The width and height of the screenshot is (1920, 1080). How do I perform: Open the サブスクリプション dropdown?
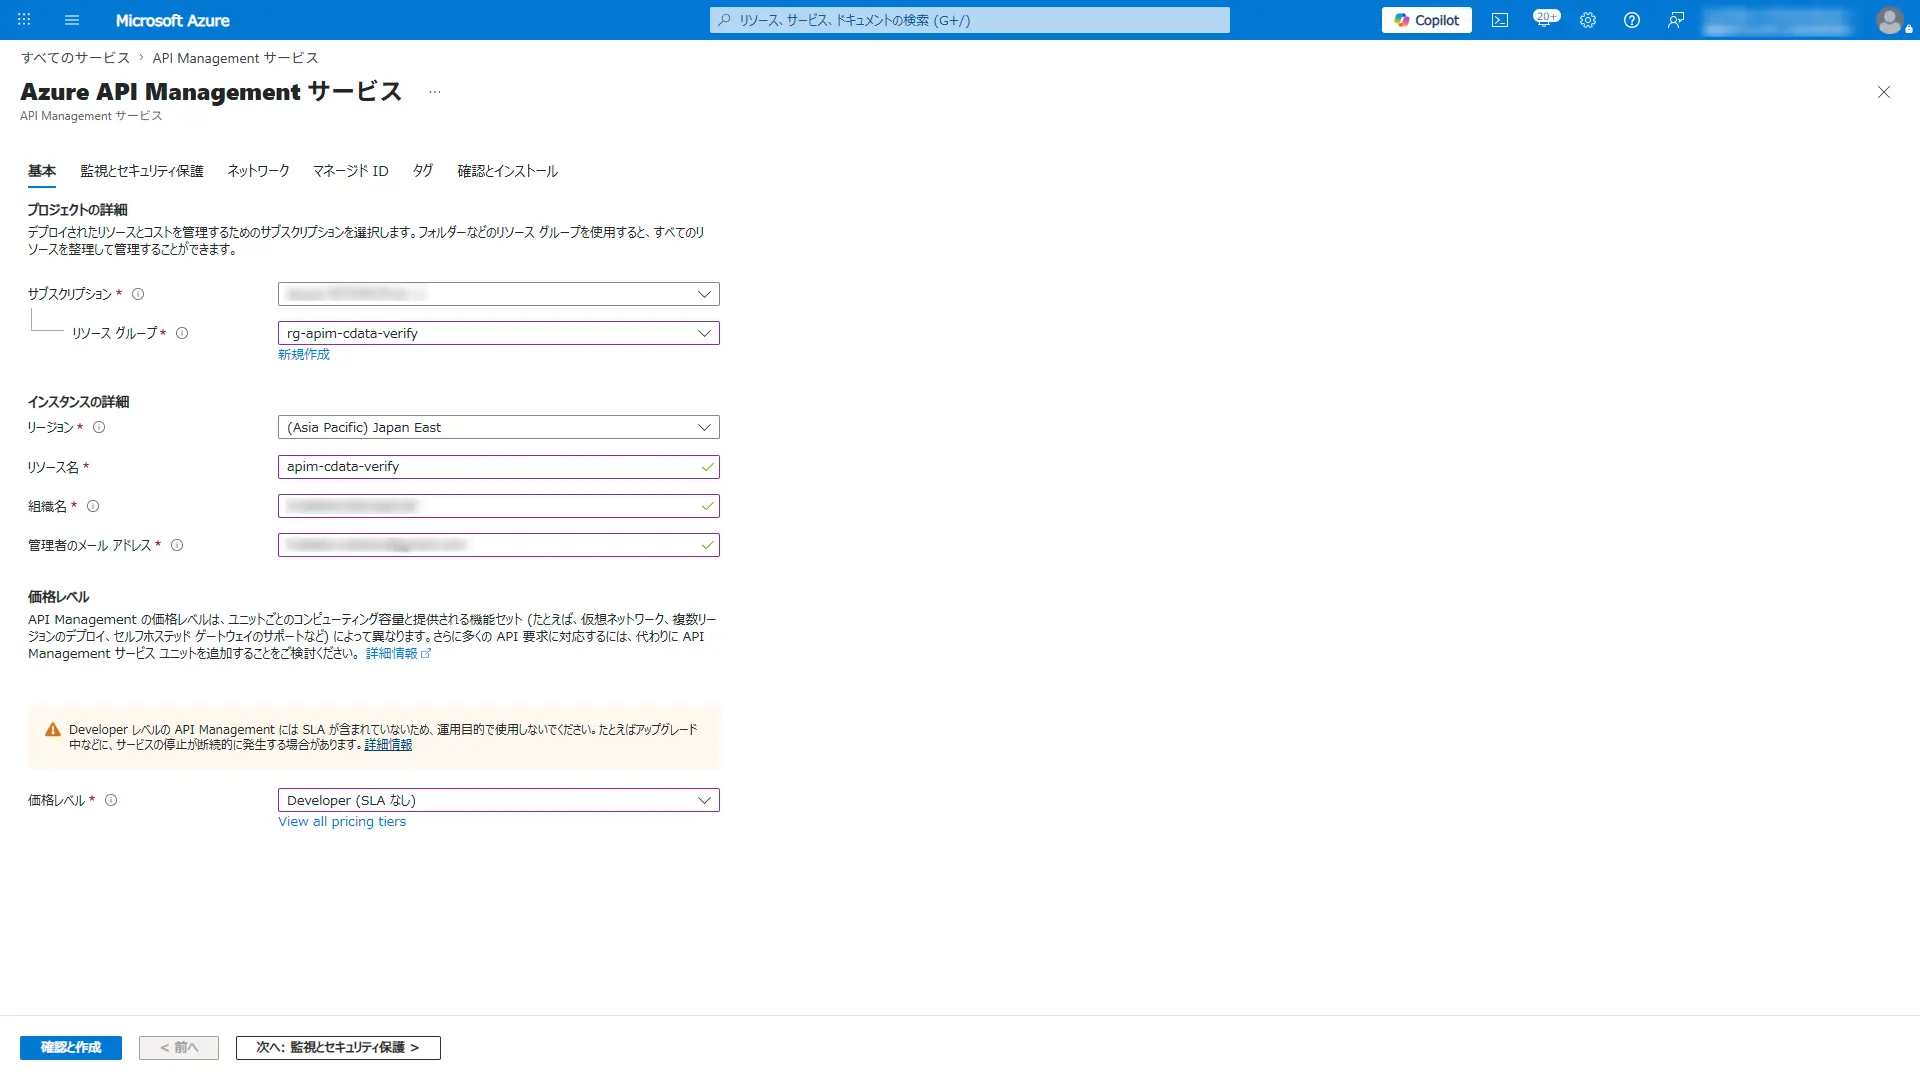tap(498, 294)
